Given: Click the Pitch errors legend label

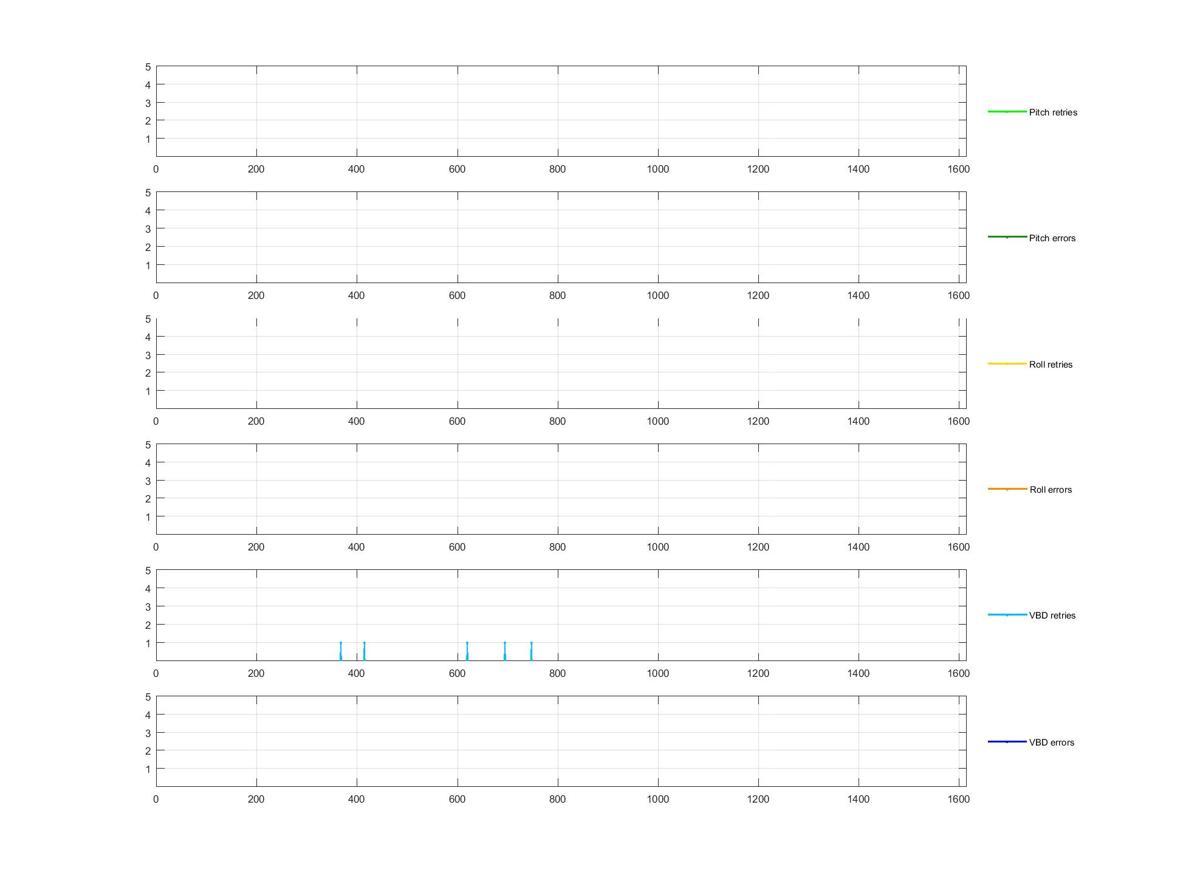Looking at the screenshot, I should tap(1052, 238).
